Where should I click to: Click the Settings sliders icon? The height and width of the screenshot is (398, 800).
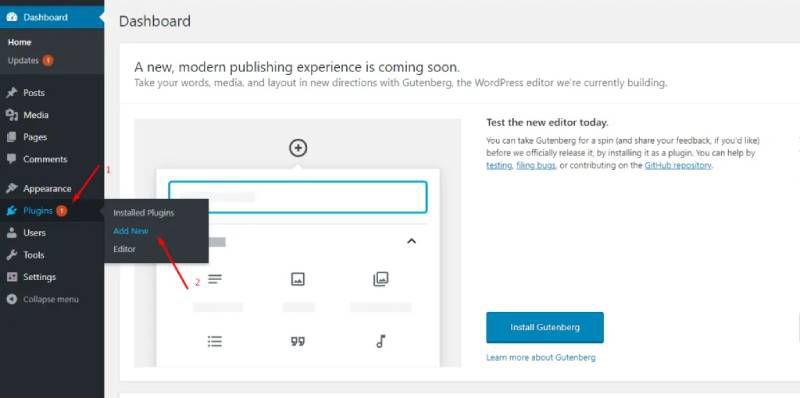(x=12, y=277)
